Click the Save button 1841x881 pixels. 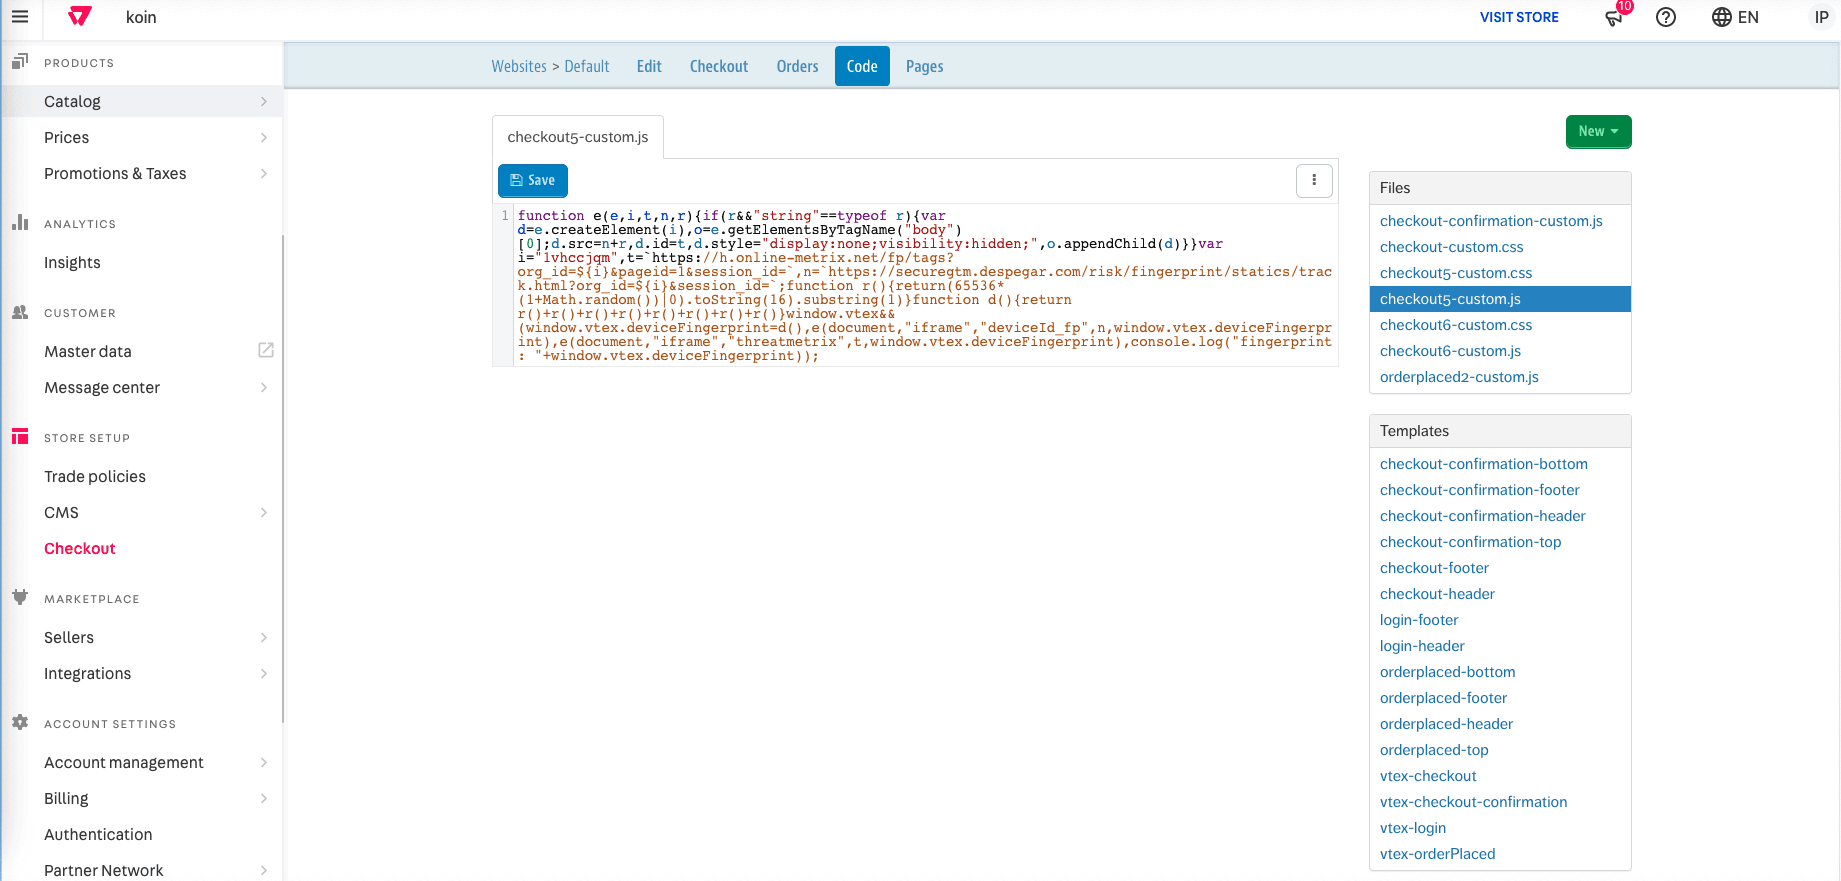pos(533,180)
